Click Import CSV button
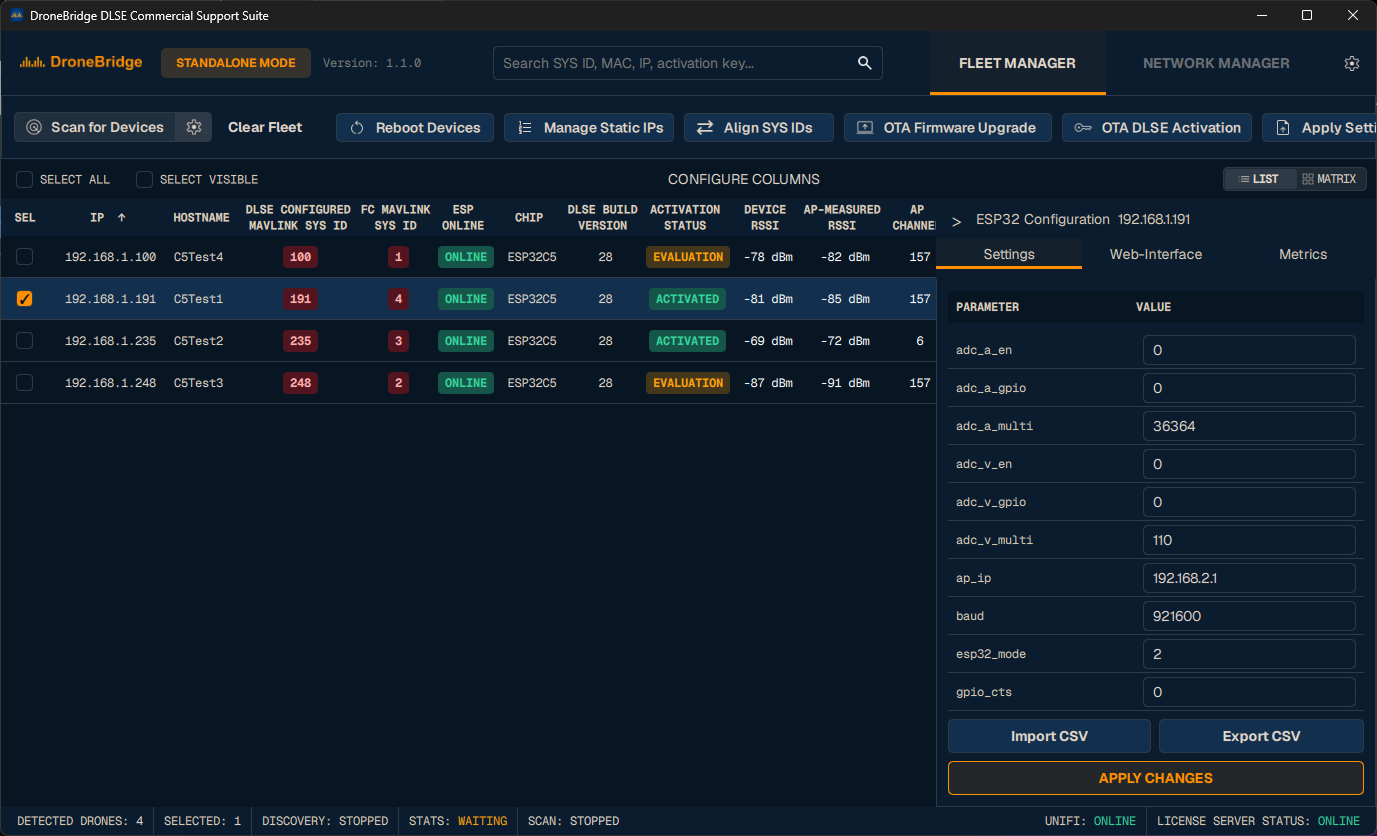The image size is (1377, 836). tap(1049, 736)
